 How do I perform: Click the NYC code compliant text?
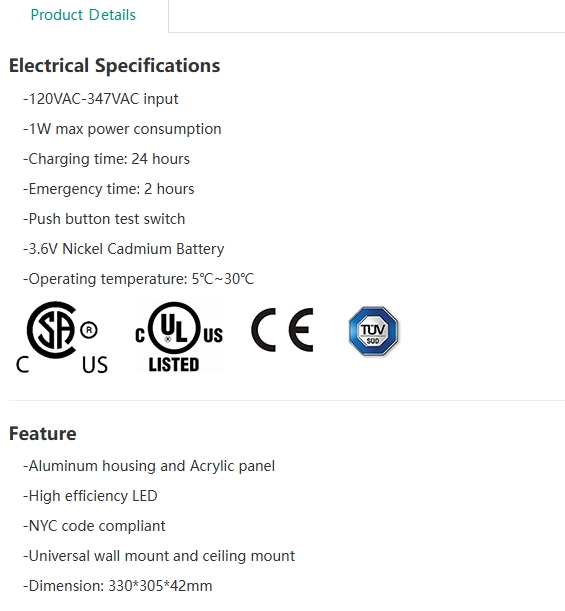94,526
